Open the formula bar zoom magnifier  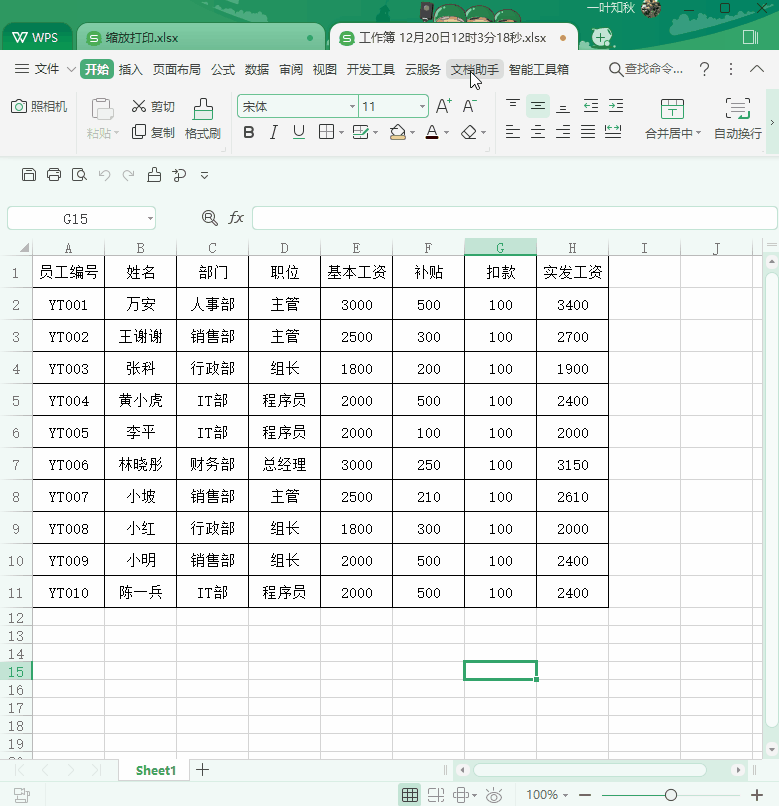pyautogui.click(x=210, y=218)
